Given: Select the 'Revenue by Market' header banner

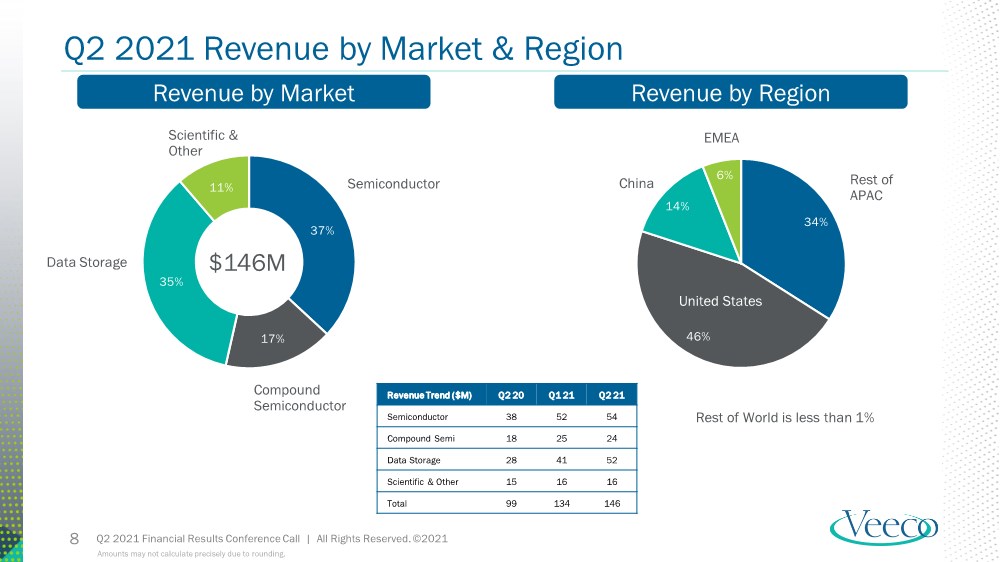Looking at the screenshot, I should click(x=254, y=92).
